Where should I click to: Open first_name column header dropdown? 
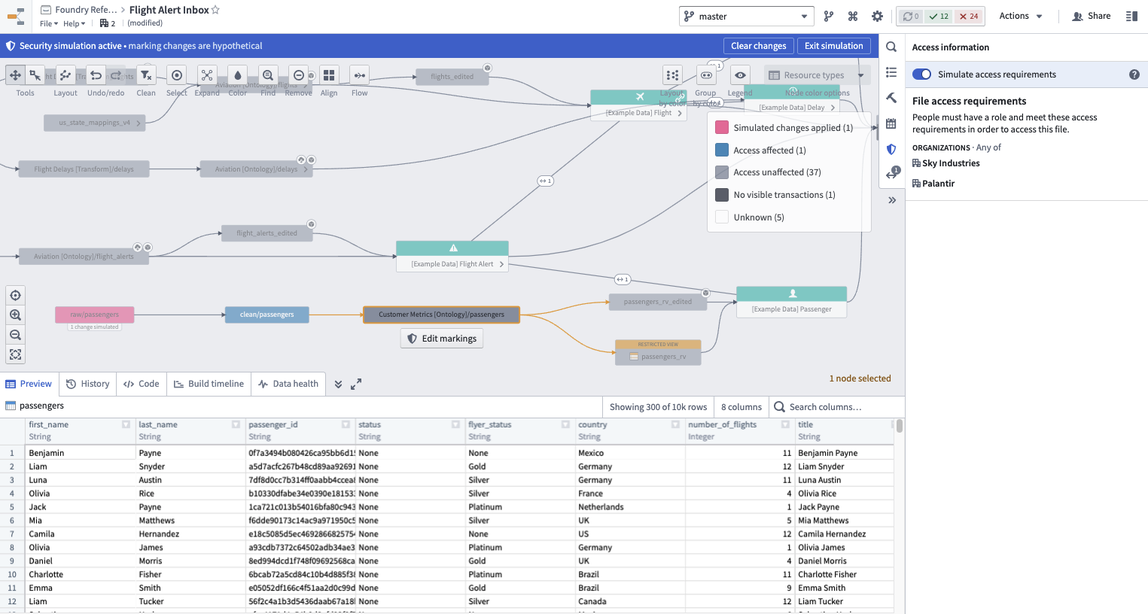pos(126,424)
